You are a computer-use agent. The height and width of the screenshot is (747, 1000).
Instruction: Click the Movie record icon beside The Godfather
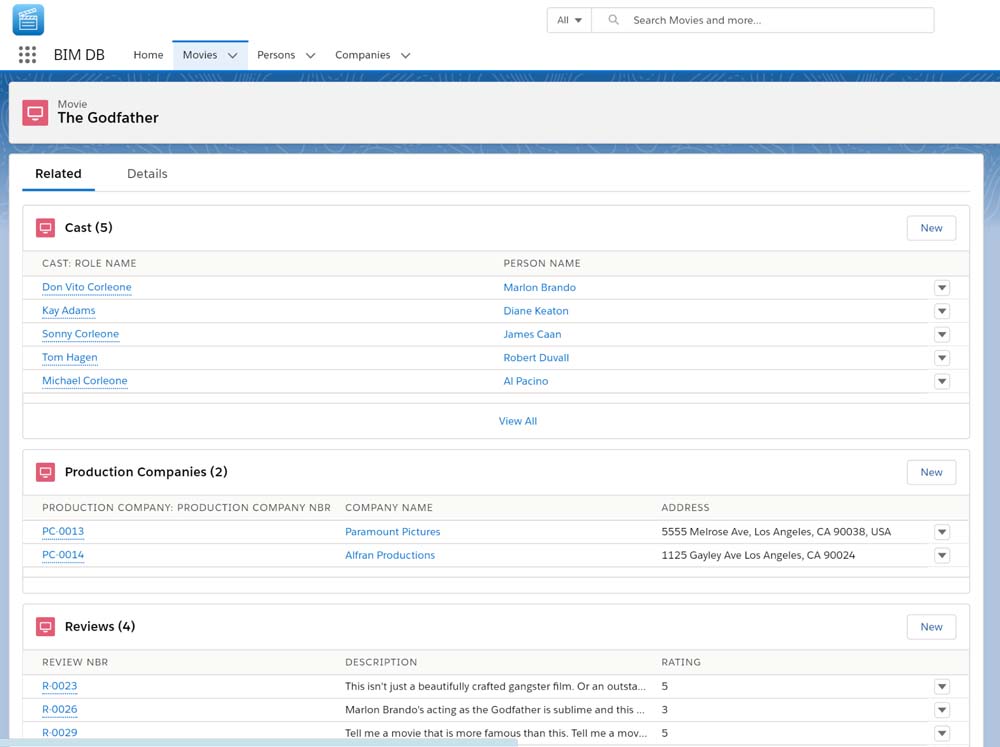[x=35, y=112]
